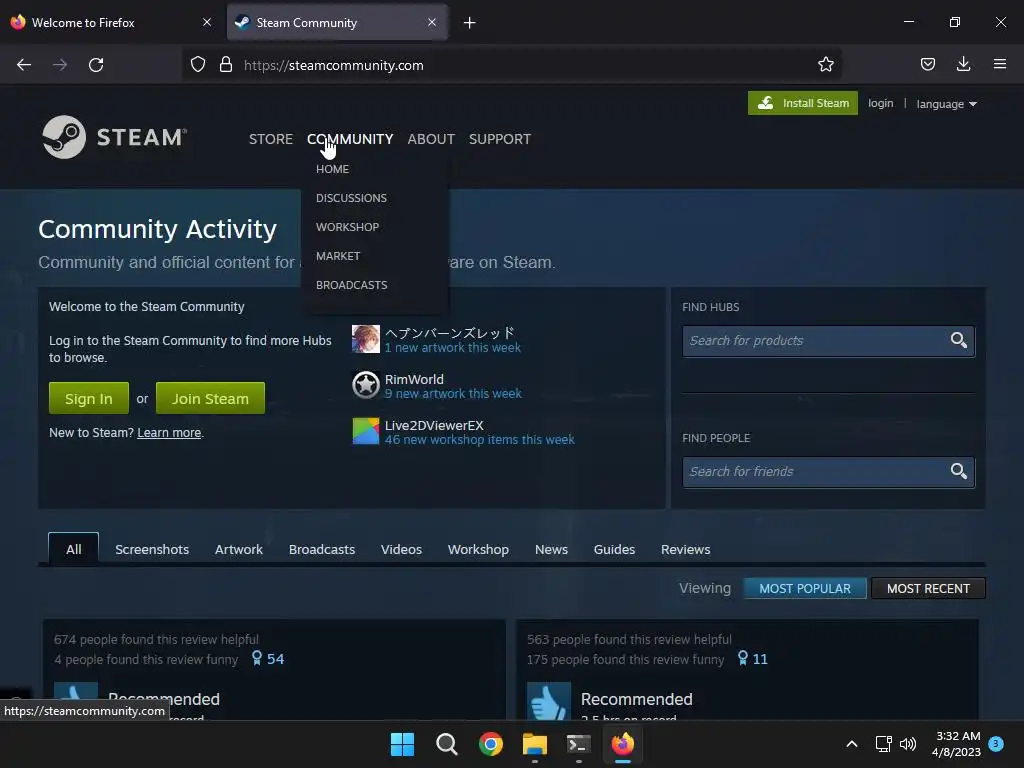Switch to the Artwork tab
1024x768 pixels.
pos(239,549)
